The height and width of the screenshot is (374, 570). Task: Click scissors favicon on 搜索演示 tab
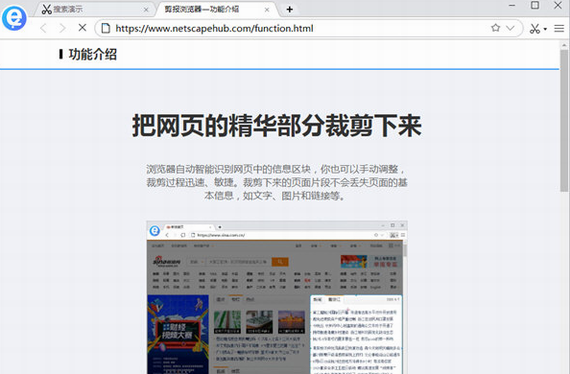pyautogui.click(x=47, y=9)
